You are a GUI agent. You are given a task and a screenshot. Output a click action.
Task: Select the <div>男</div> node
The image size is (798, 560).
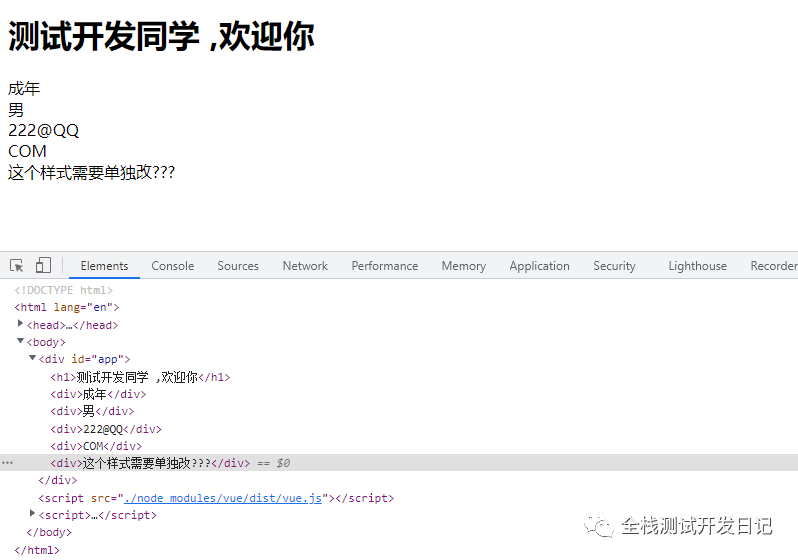[92, 411]
